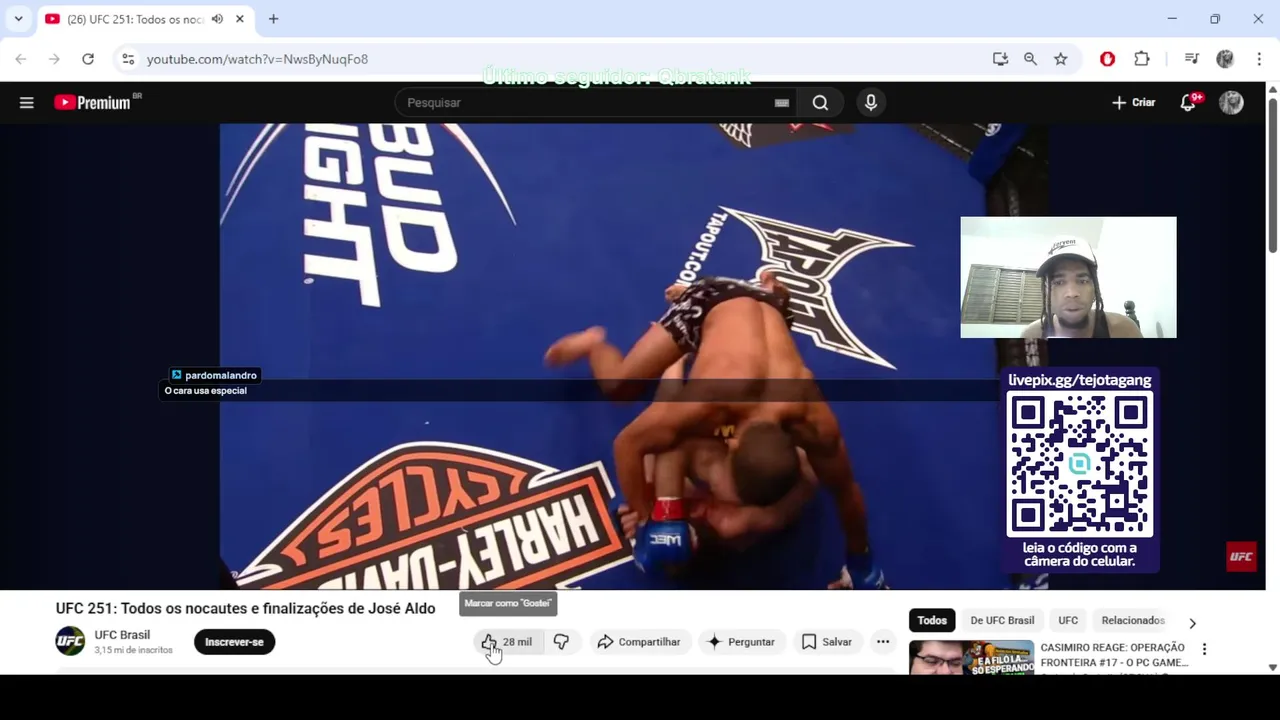The width and height of the screenshot is (1280, 720).
Task: Select the Relacionados filter chip
Action: click(1133, 620)
